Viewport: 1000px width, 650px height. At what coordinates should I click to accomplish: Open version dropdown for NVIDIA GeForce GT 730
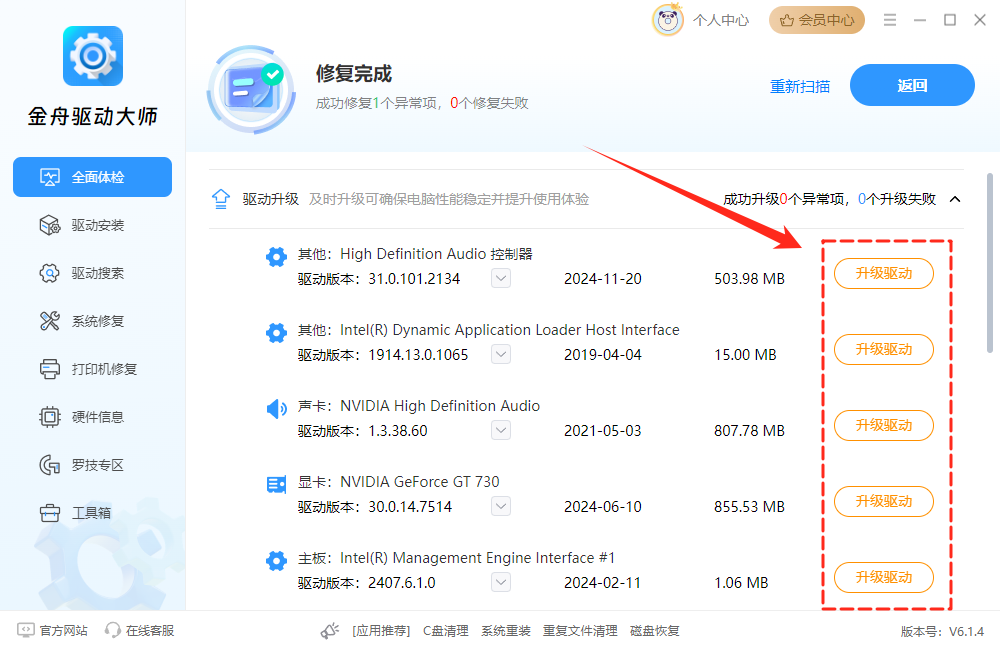(501, 507)
